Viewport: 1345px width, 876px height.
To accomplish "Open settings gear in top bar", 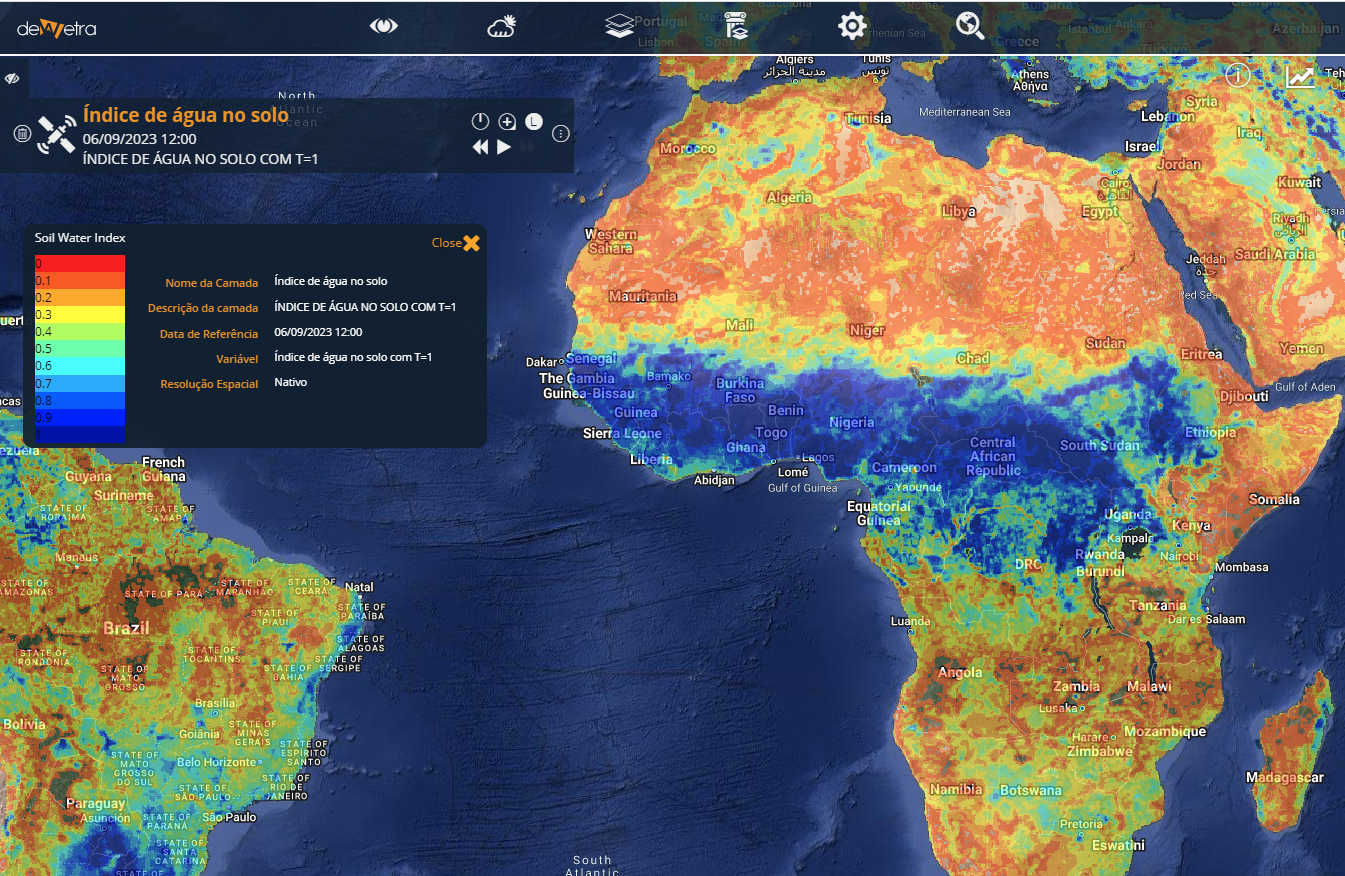I will [852, 26].
